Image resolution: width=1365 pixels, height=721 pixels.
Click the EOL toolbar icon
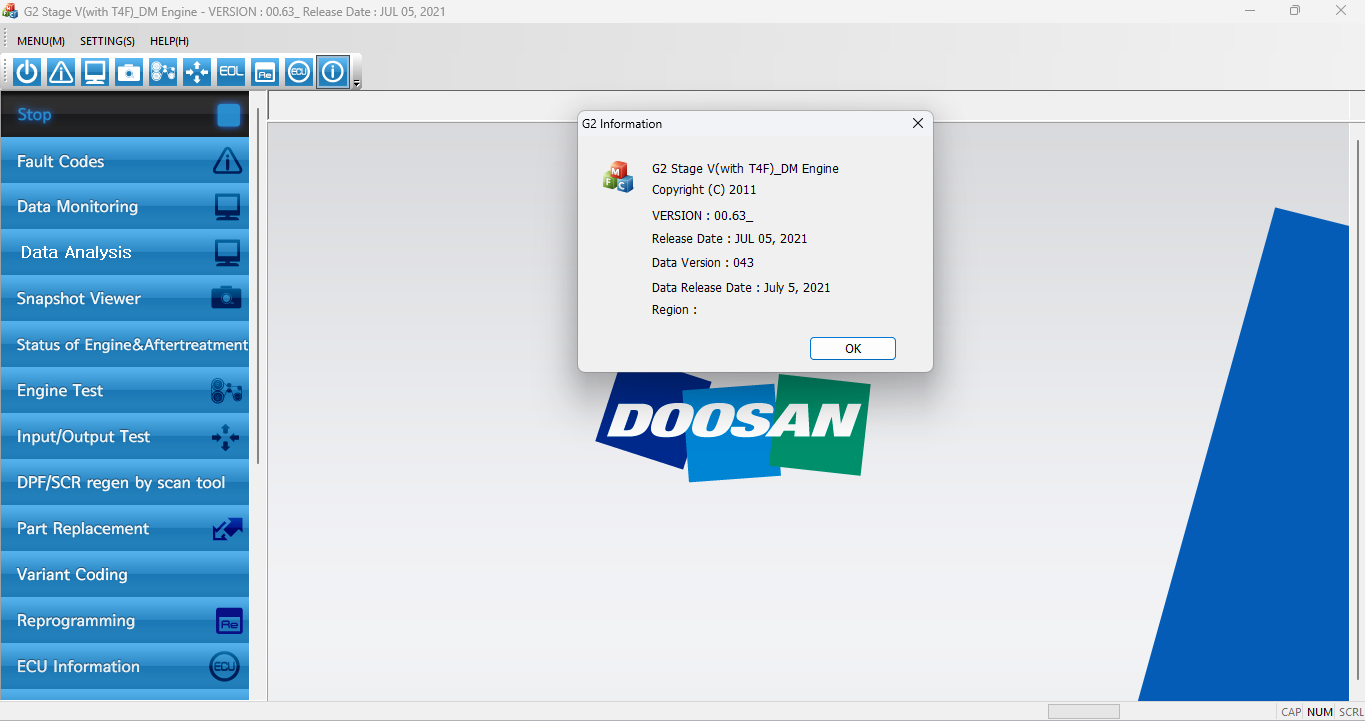(x=231, y=72)
